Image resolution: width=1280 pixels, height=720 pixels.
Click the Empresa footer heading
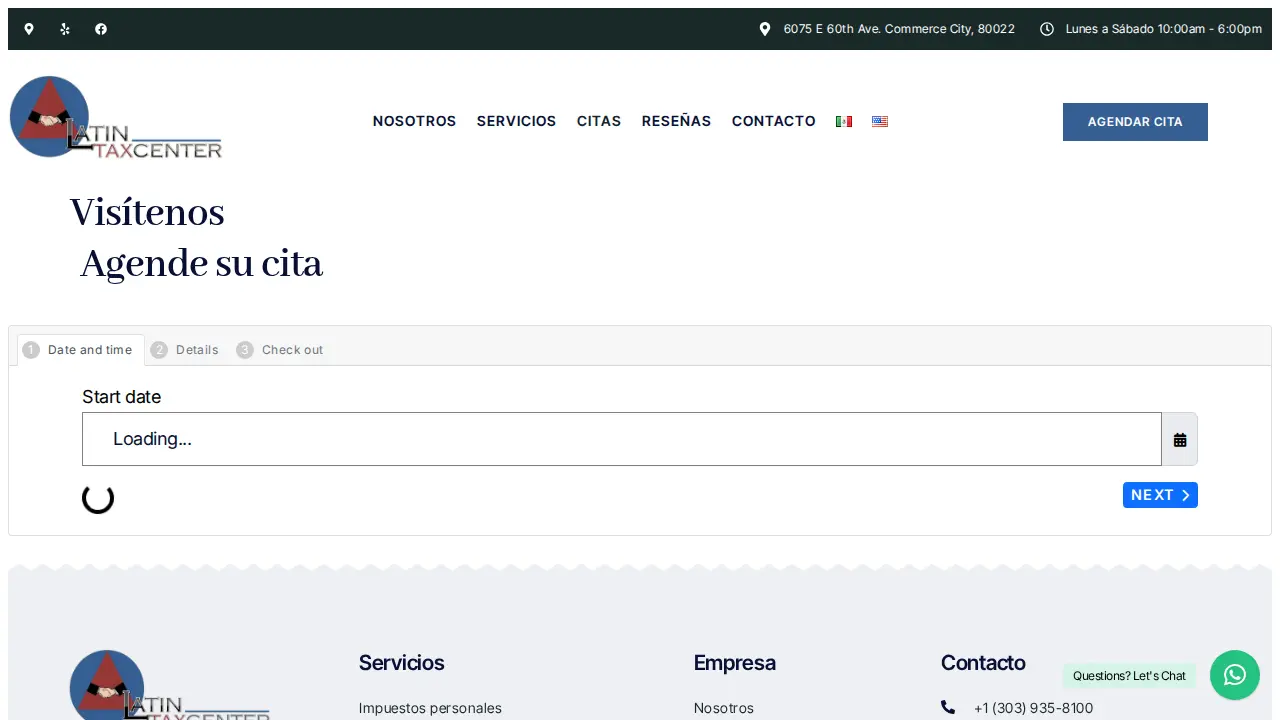click(x=735, y=663)
